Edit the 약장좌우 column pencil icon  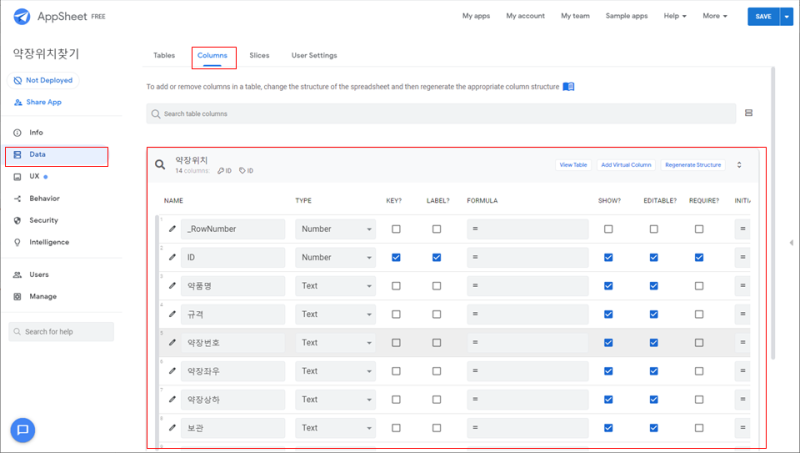tap(172, 371)
